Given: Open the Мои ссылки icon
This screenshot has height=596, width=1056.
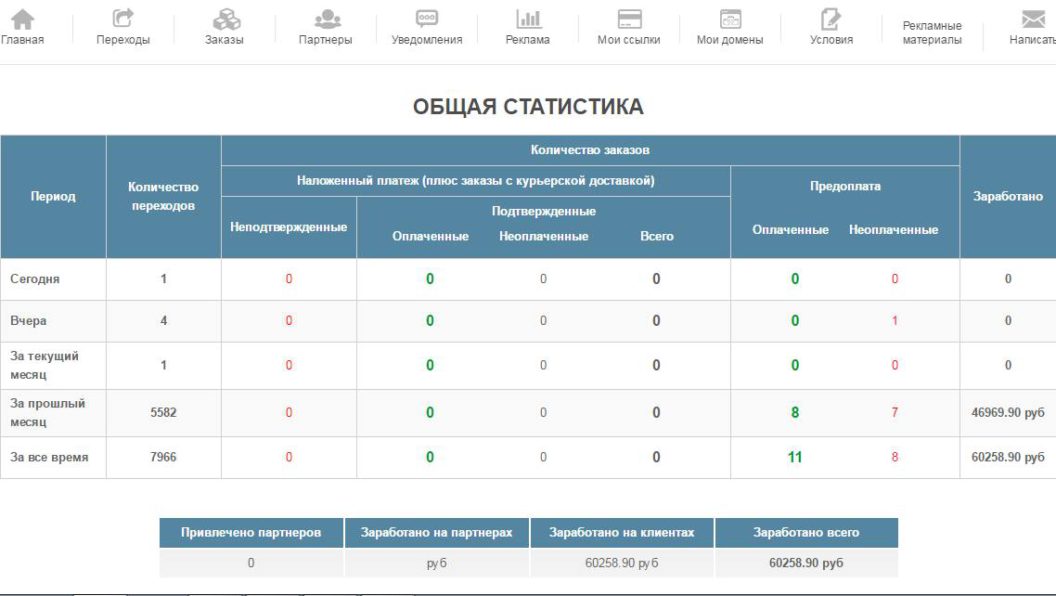Looking at the screenshot, I should click(x=629, y=19).
